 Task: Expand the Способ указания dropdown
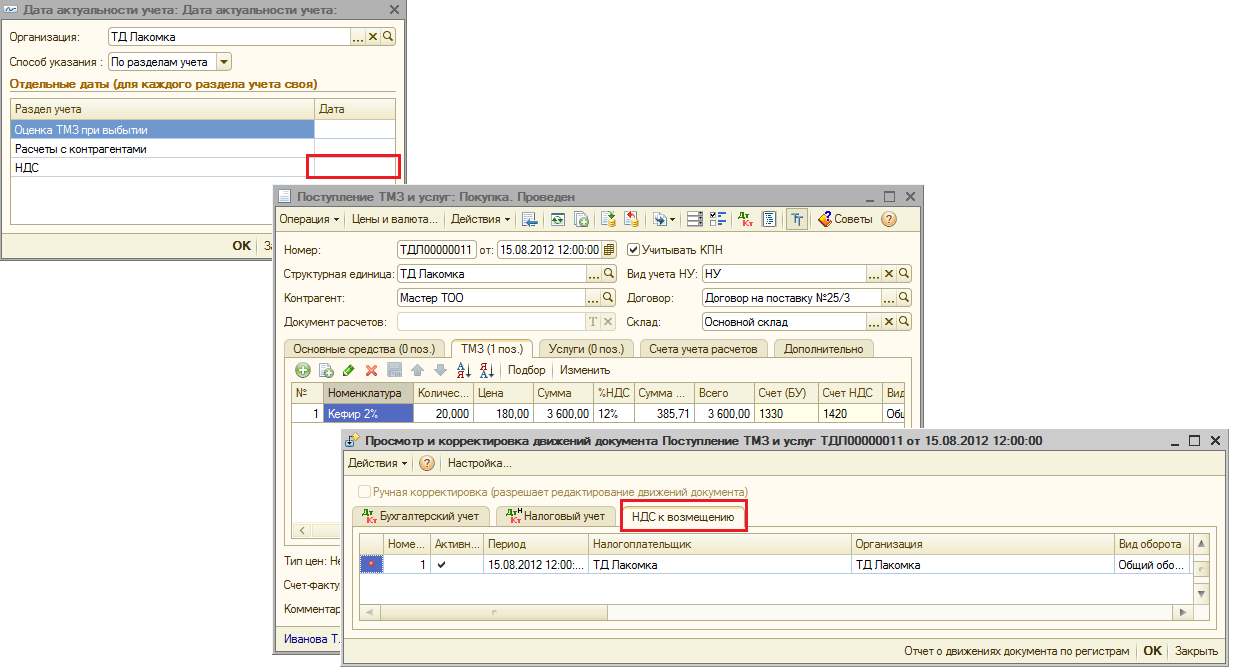(224, 62)
